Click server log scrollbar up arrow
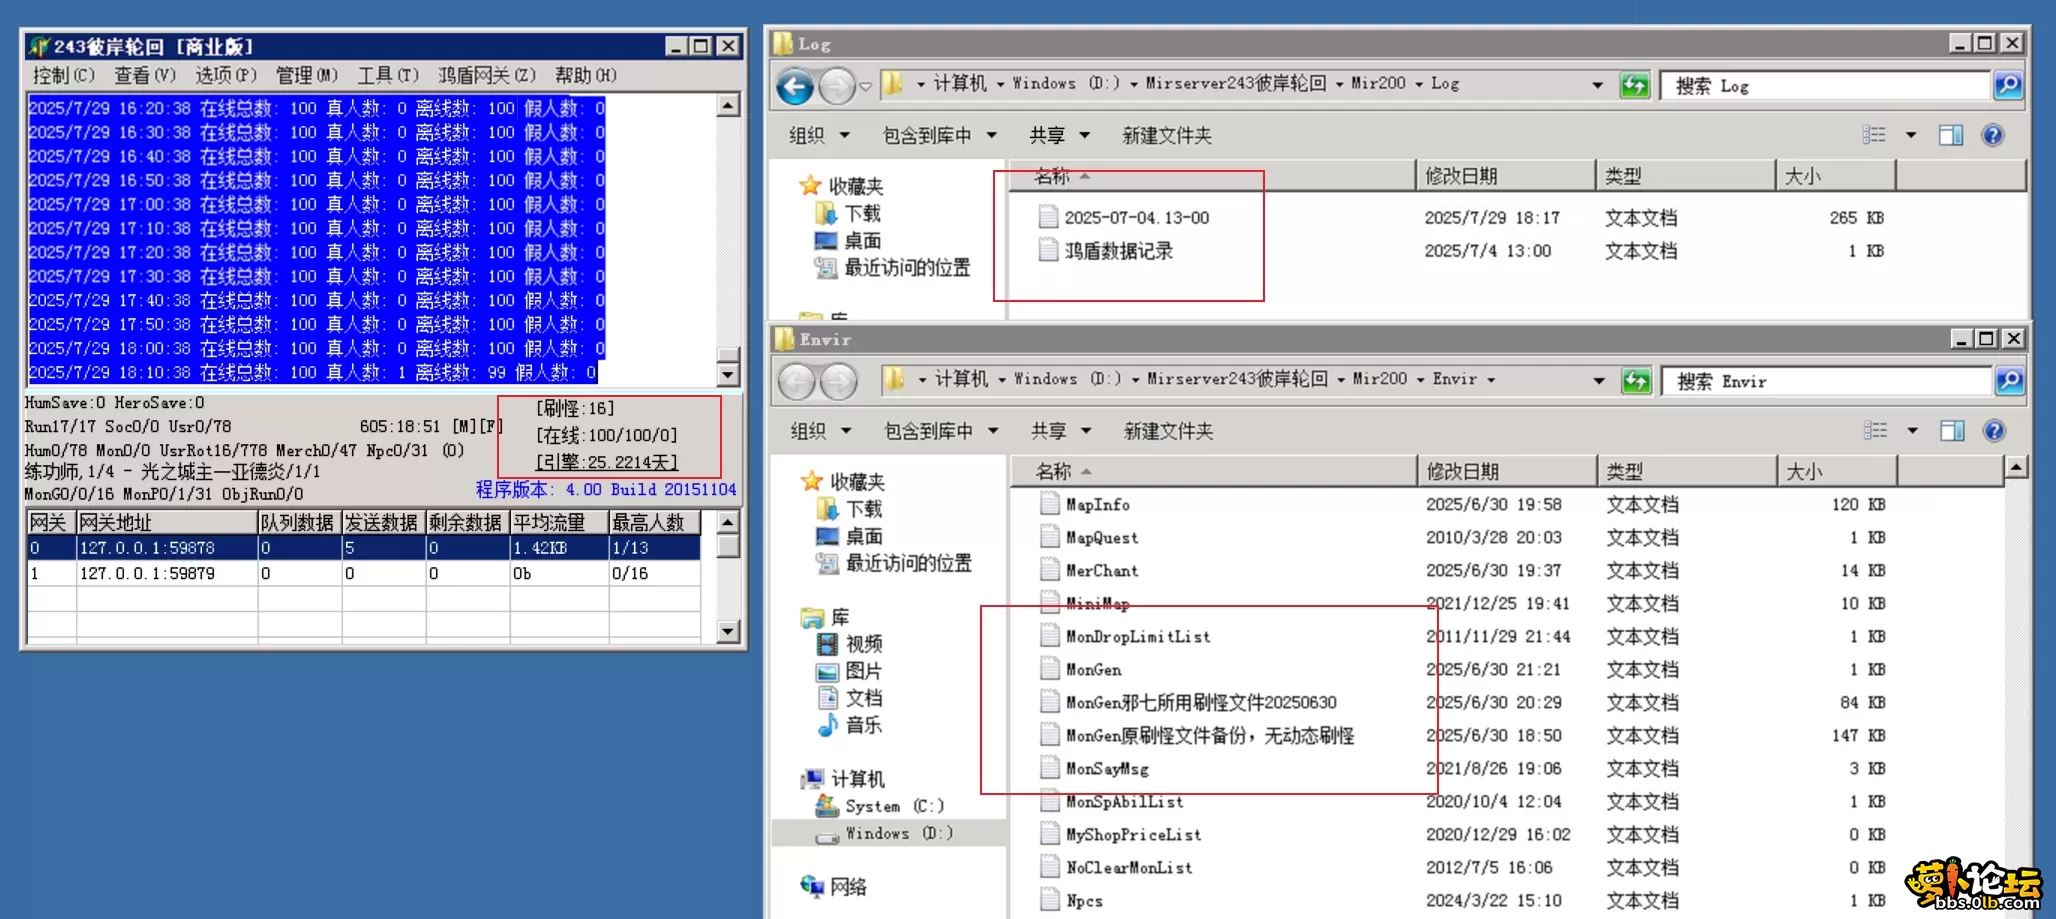2056x919 pixels. click(x=728, y=105)
